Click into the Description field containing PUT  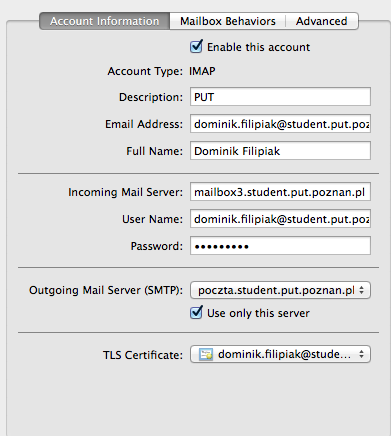280,97
